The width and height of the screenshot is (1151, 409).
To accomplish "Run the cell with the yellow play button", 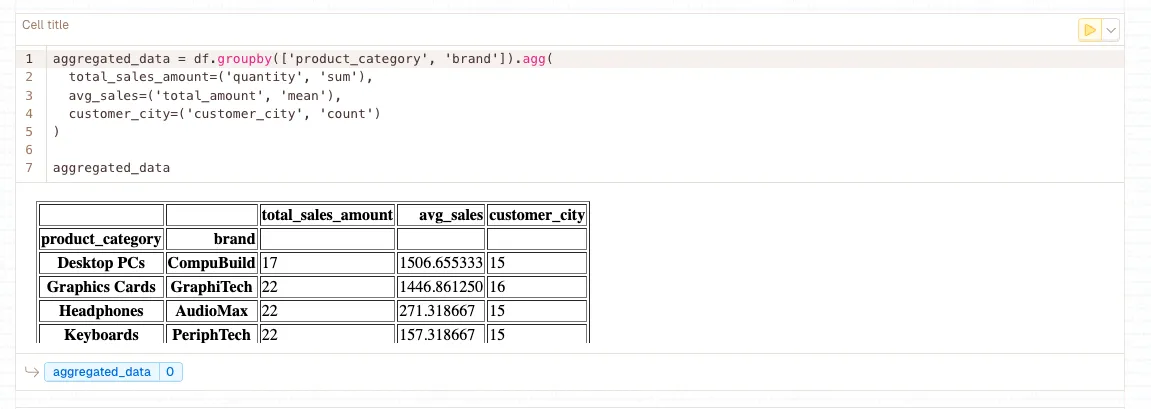I will (1089, 30).
